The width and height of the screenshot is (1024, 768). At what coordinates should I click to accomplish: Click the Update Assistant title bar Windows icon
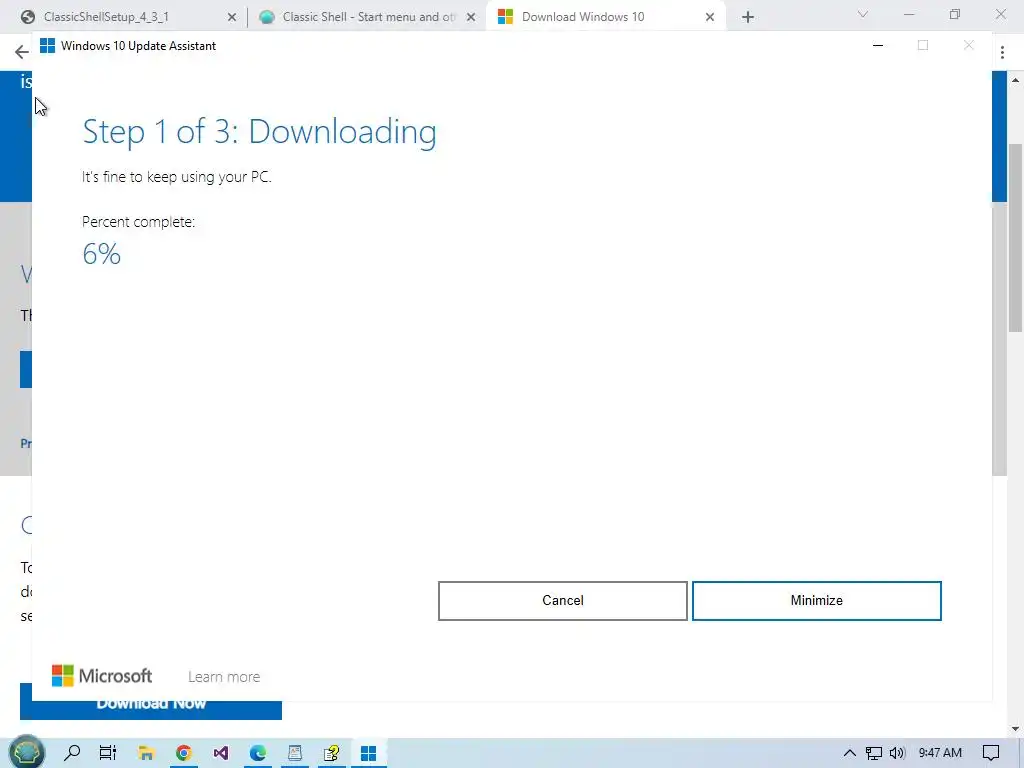pos(47,46)
